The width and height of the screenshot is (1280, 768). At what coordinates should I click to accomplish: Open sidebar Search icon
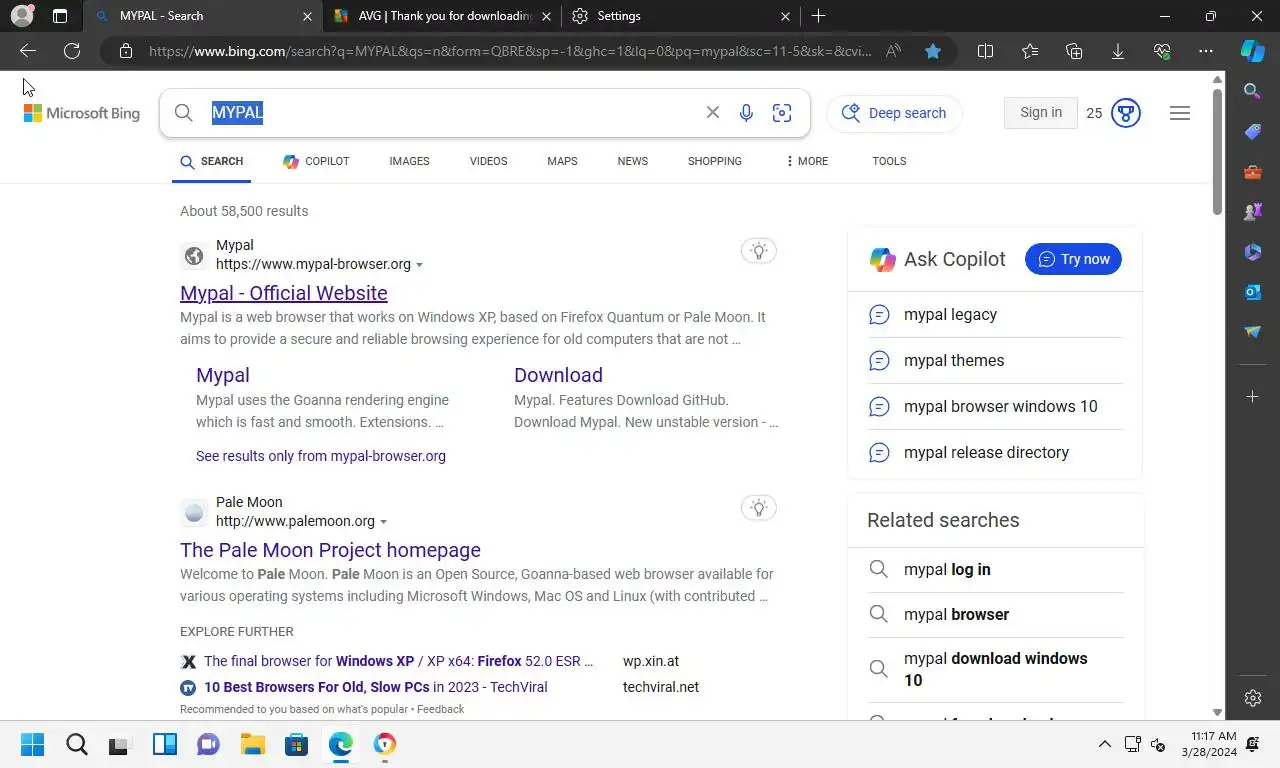pos(1252,91)
